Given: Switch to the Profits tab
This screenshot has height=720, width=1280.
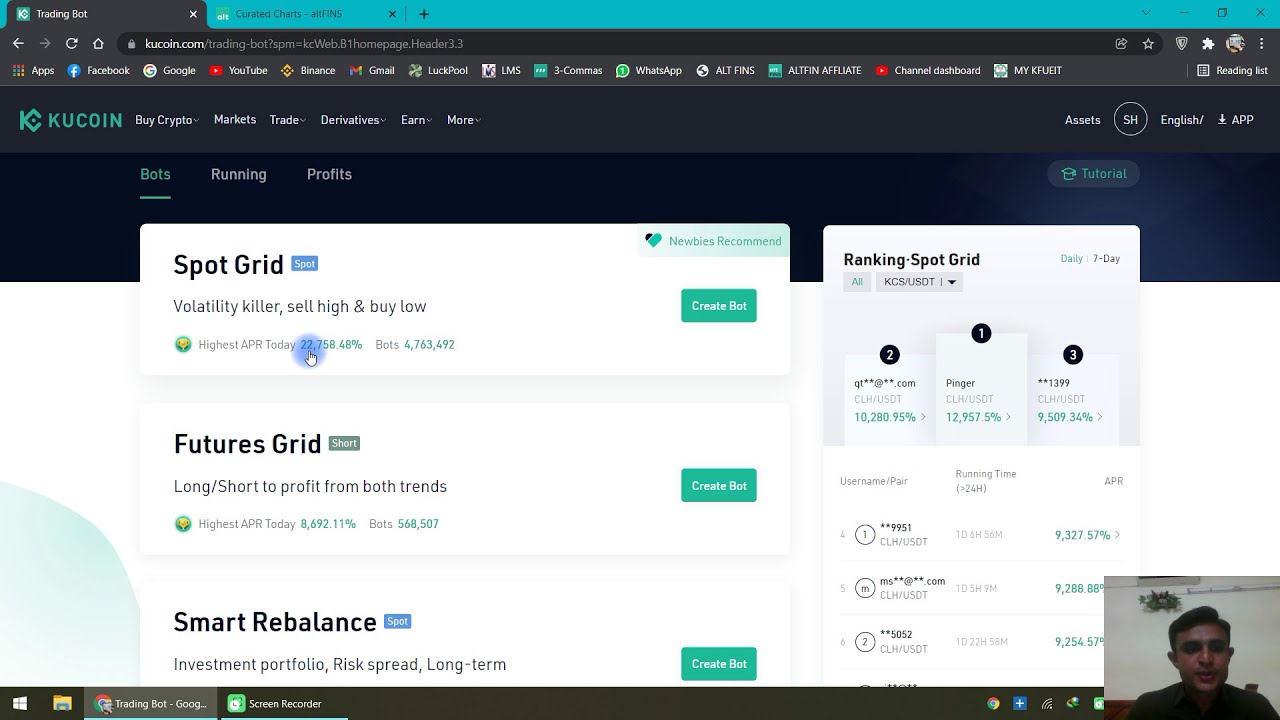Looking at the screenshot, I should 329,174.
